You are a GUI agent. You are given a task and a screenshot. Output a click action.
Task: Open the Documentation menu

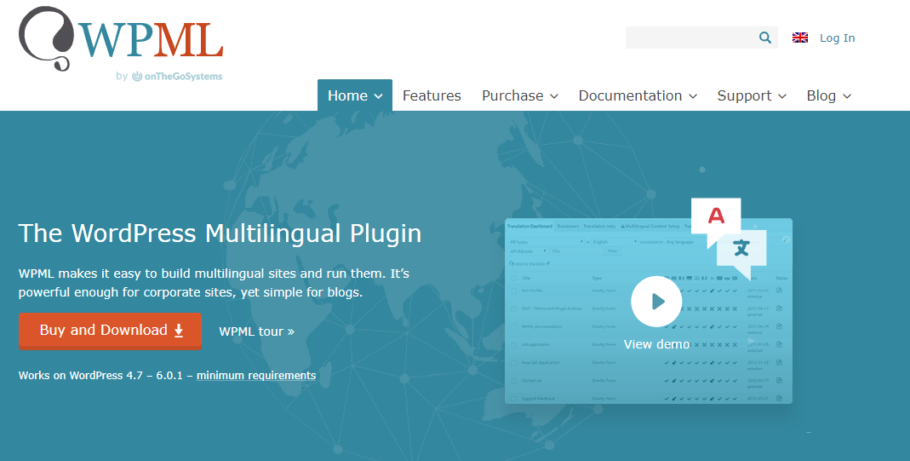click(638, 95)
